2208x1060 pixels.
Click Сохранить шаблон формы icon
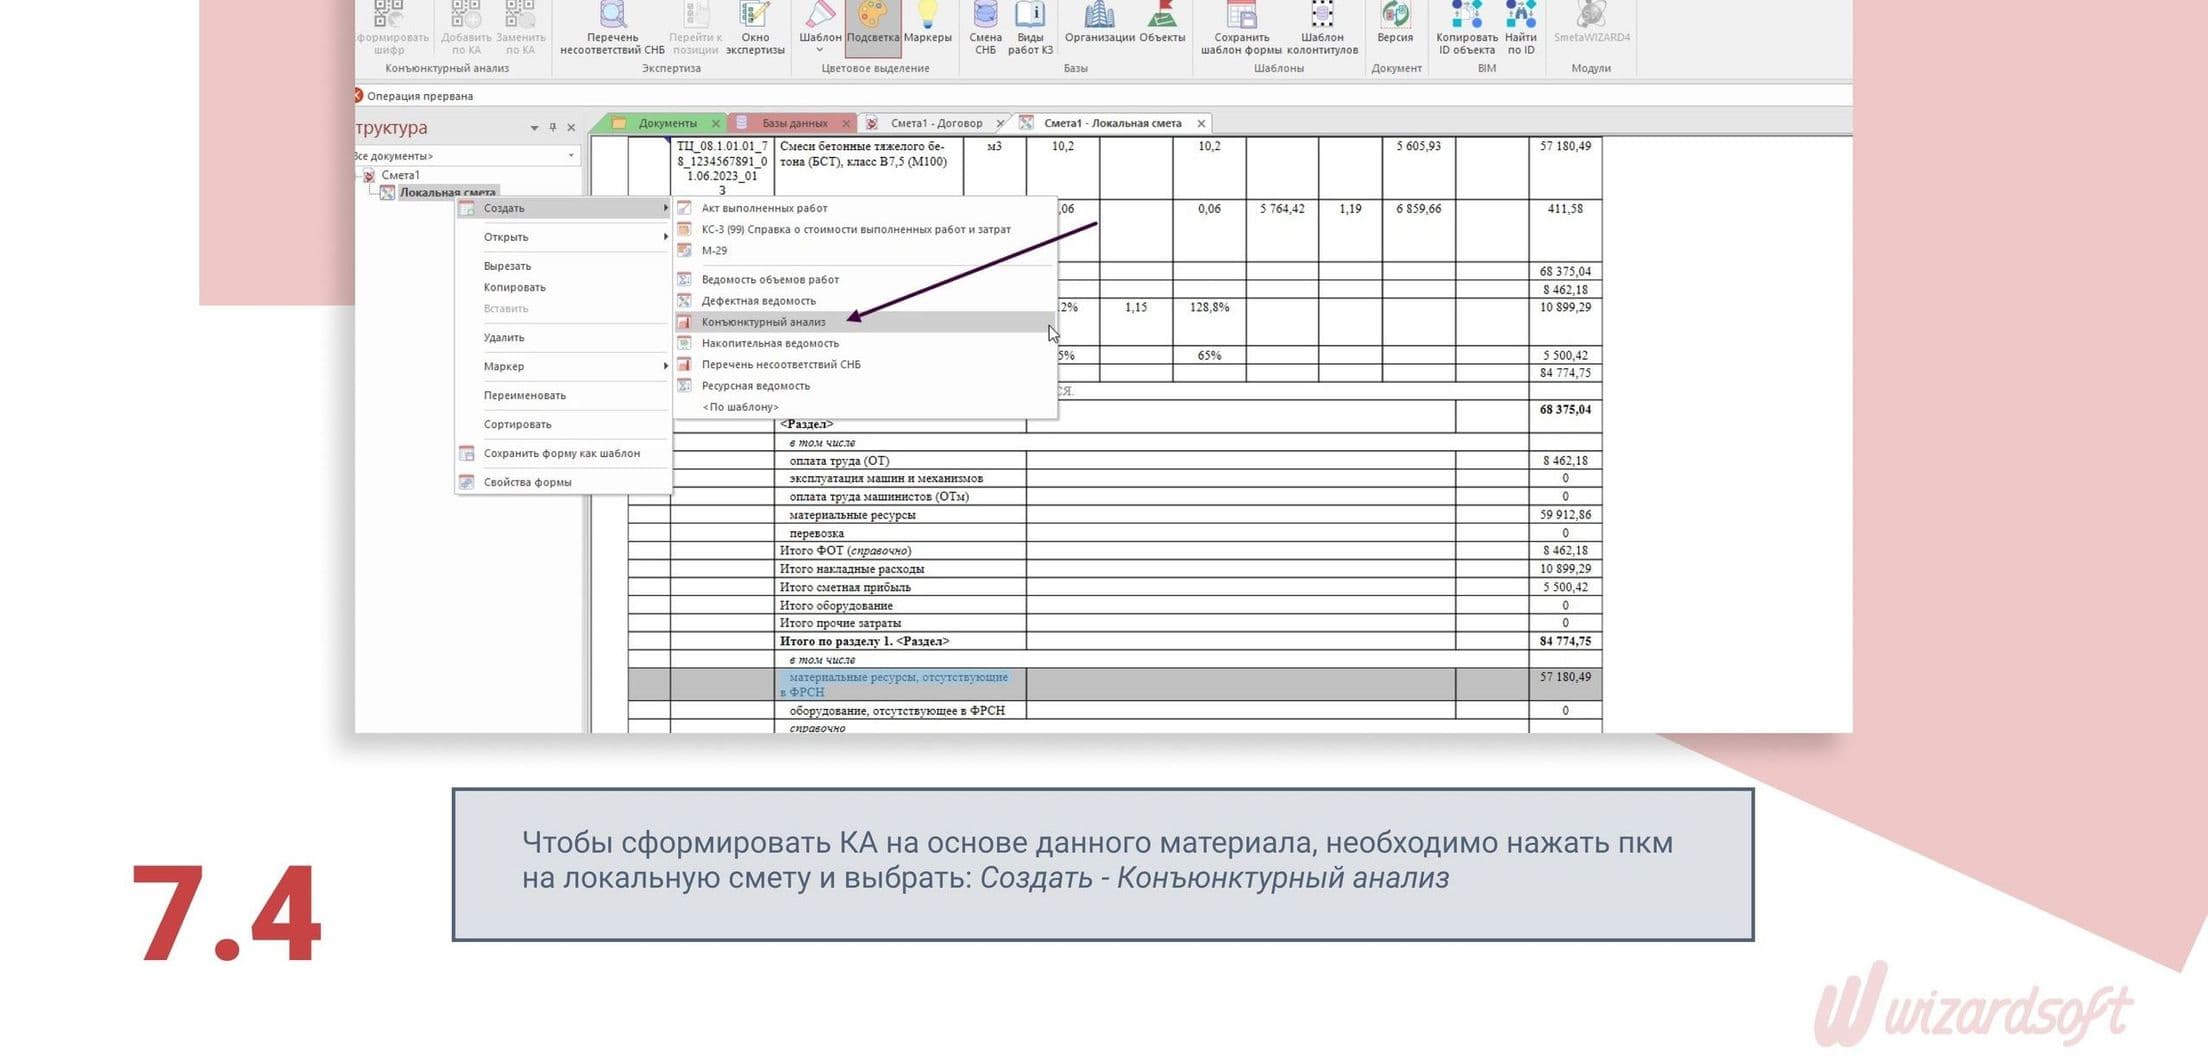click(x=1241, y=27)
